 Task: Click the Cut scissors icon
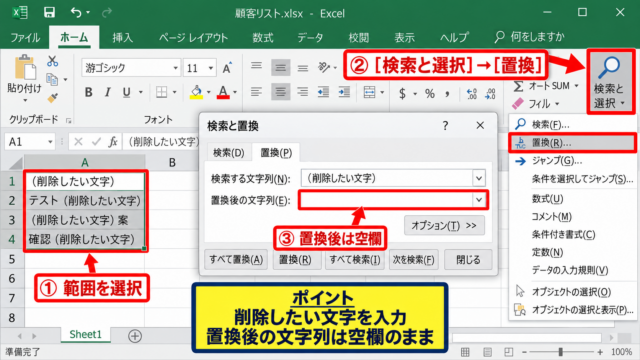point(52,62)
